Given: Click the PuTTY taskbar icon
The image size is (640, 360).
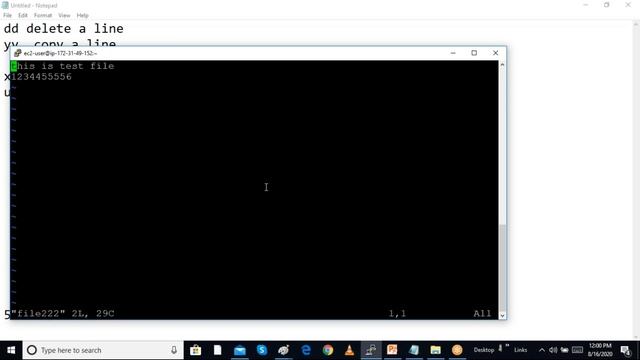Looking at the screenshot, I should point(371,350).
